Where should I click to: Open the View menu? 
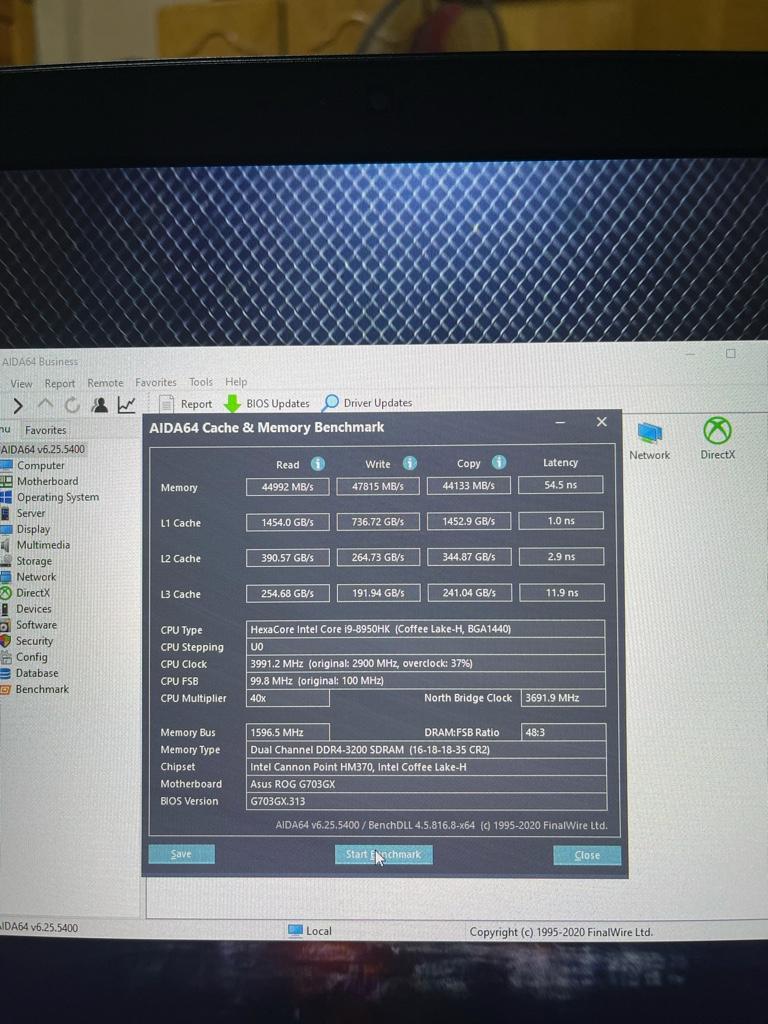coord(21,383)
